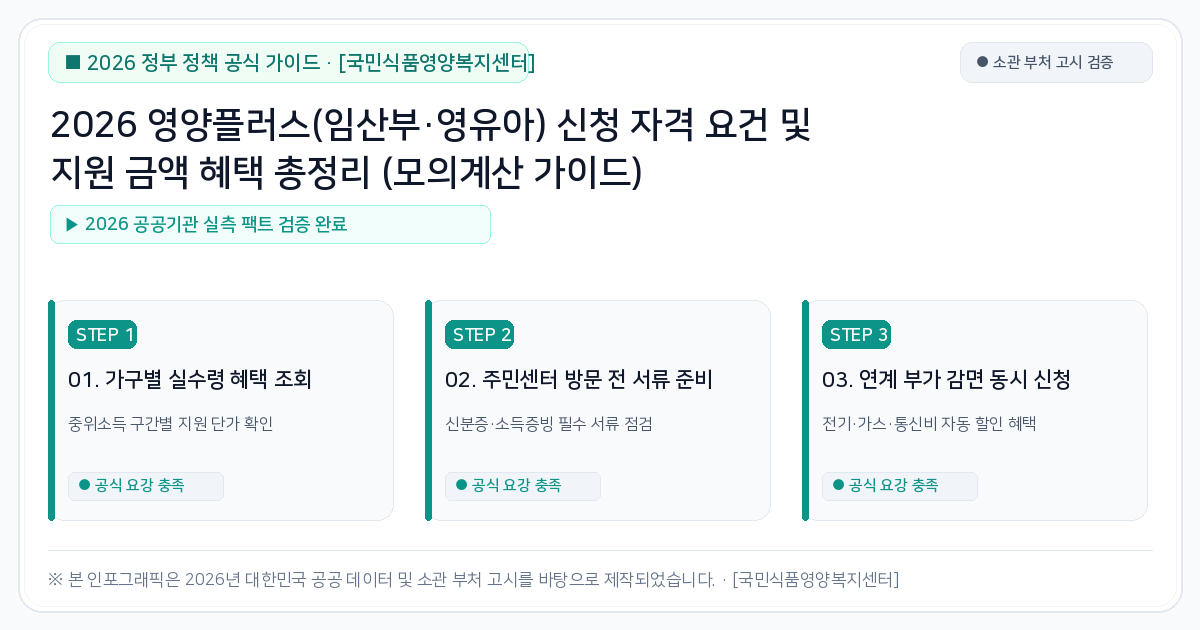Image resolution: width=1200 pixels, height=630 pixels.
Task: Open the 2026 공공기관 실측 팩트 검증 완료 banner
Action: (270, 224)
